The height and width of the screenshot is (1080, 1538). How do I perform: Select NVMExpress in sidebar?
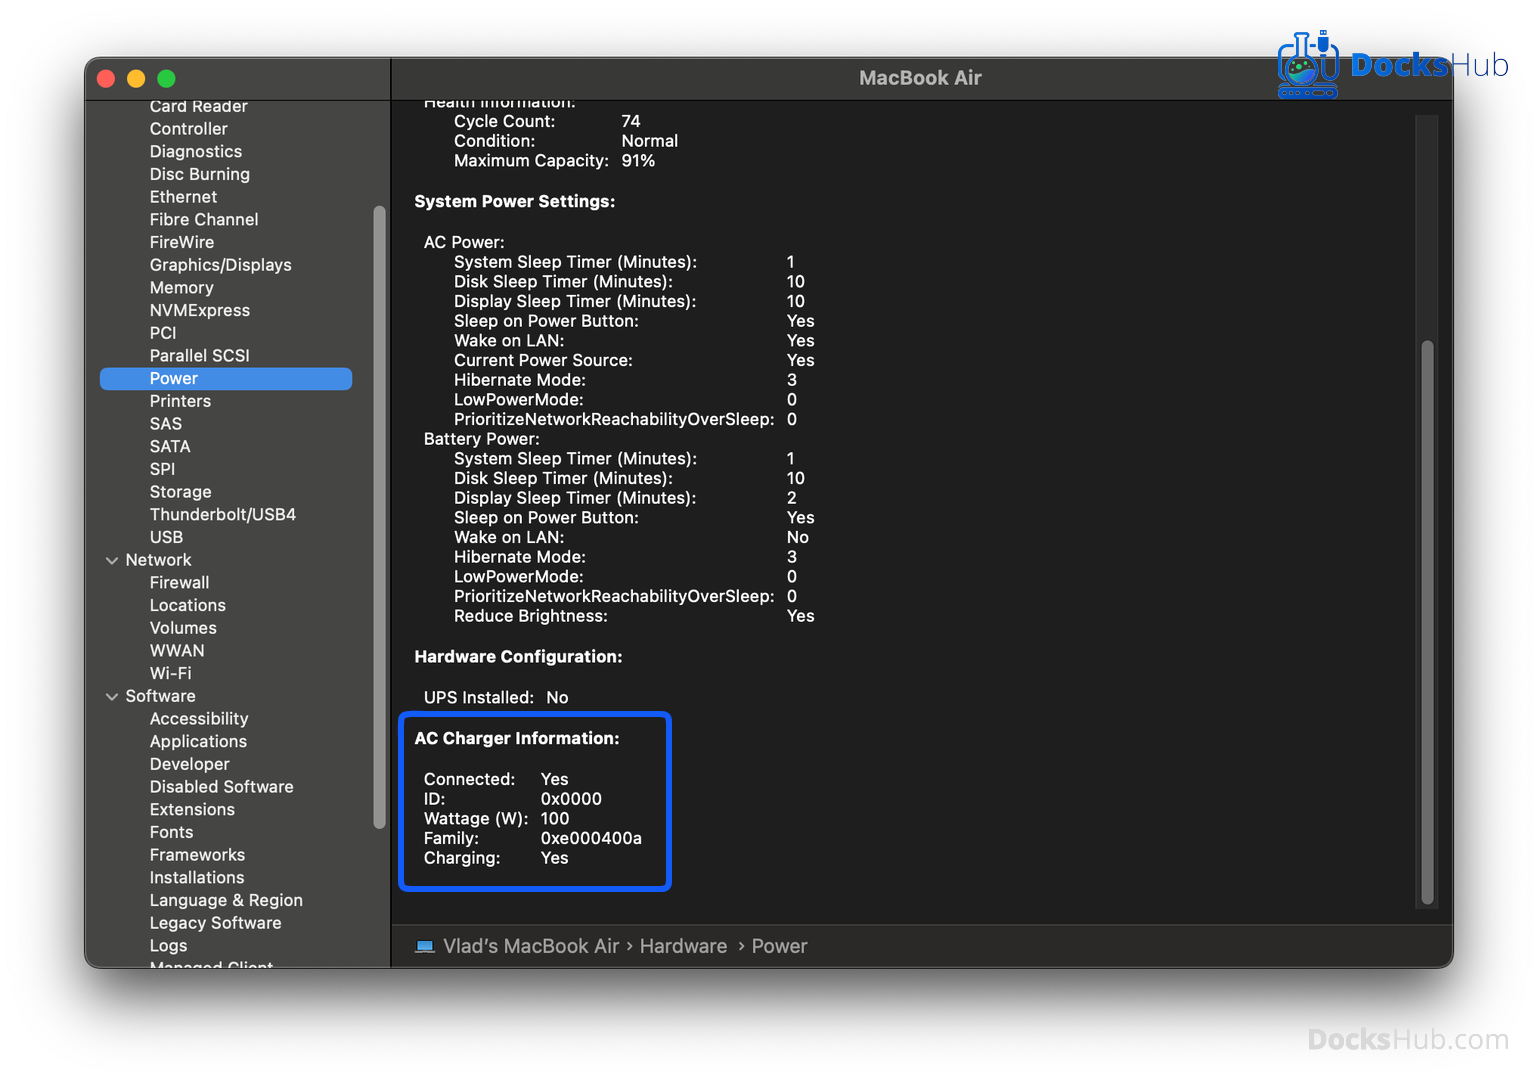click(x=200, y=310)
